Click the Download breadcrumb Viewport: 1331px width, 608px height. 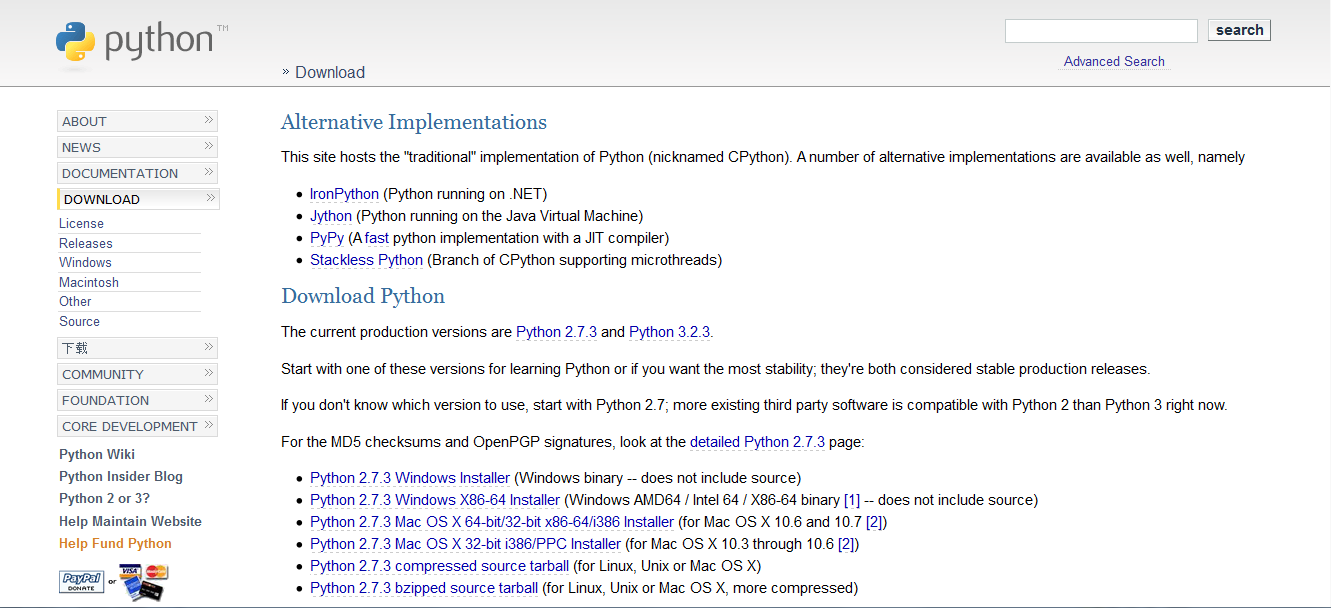[330, 72]
